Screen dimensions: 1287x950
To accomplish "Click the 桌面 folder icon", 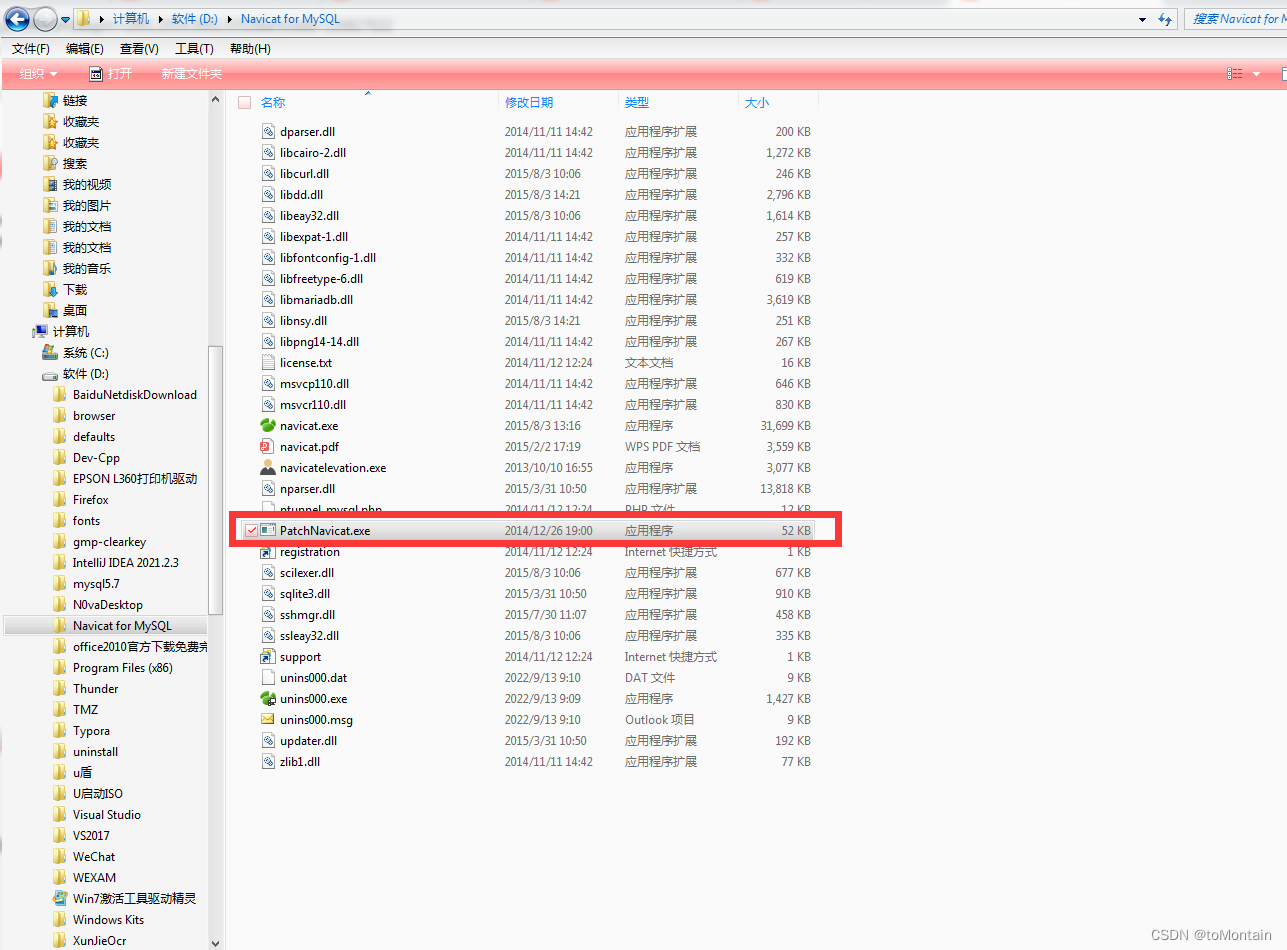I will tap(50, 311).
